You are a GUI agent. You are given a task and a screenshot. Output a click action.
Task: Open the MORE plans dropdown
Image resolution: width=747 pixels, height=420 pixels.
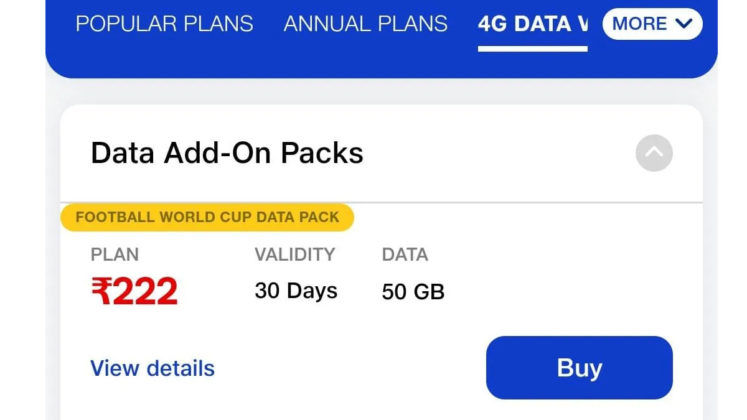coord(652,24)
